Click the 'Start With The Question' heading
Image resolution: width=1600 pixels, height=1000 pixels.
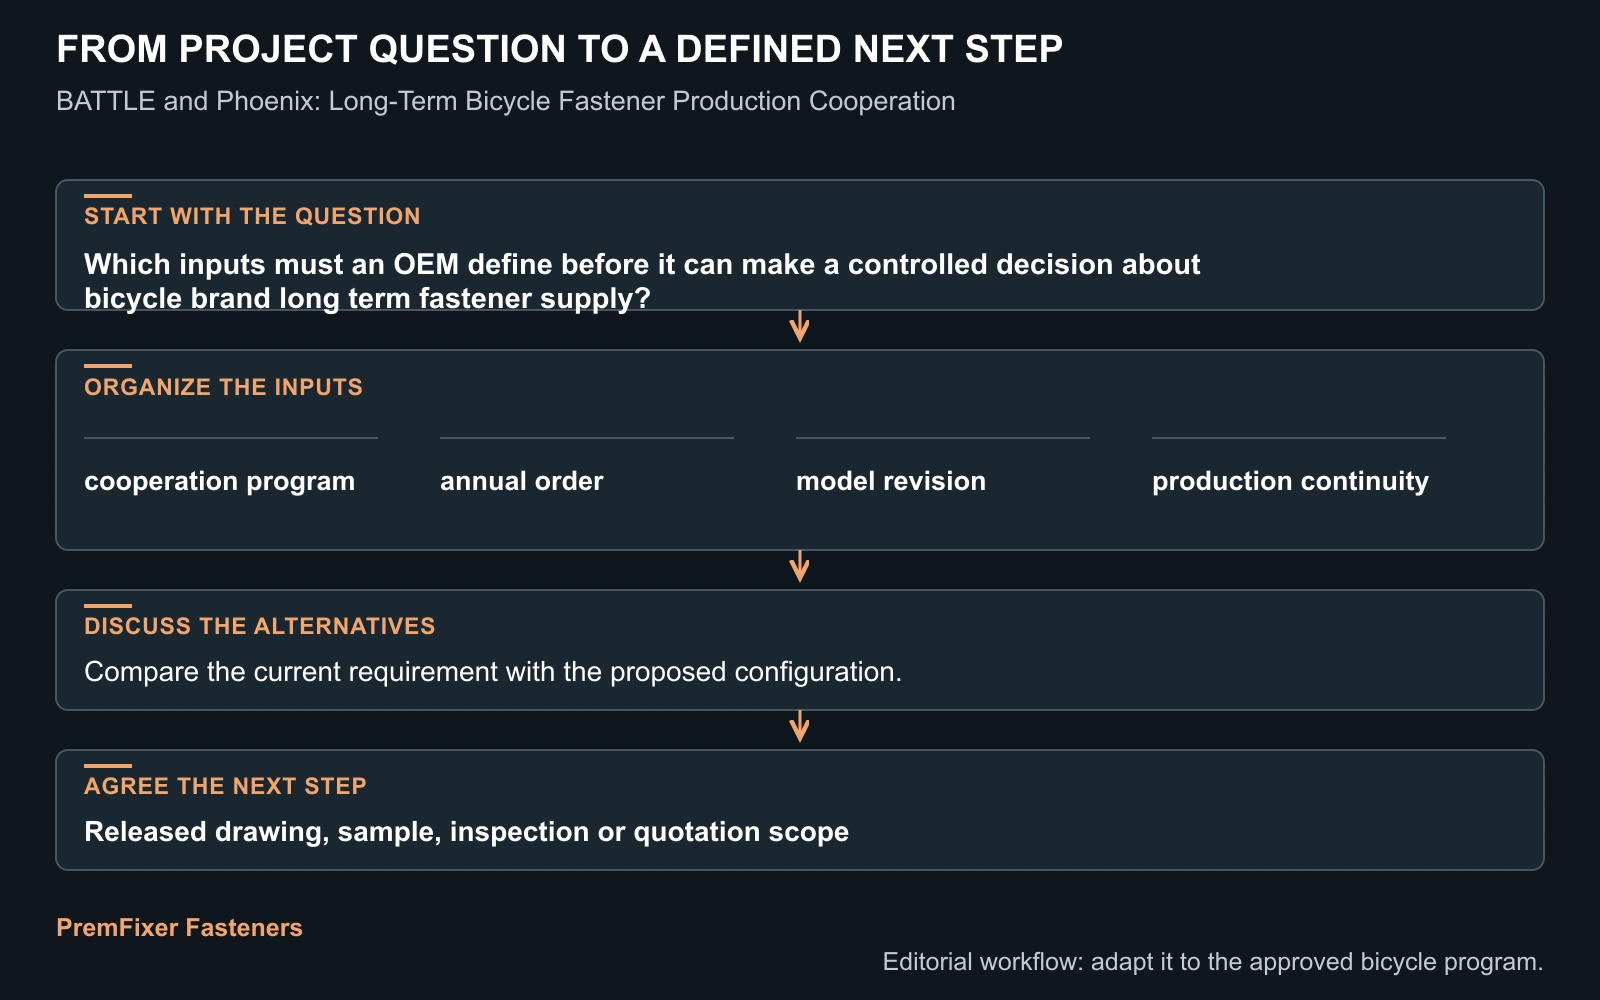(x=252, y=216)
